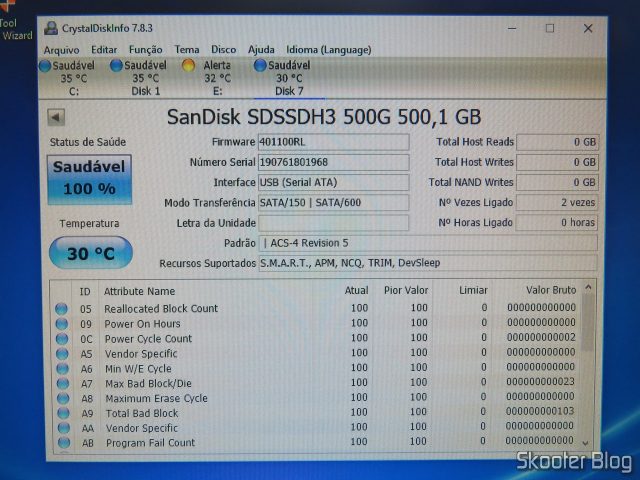Click the blue health orb for drive C:

coord(45,66)
